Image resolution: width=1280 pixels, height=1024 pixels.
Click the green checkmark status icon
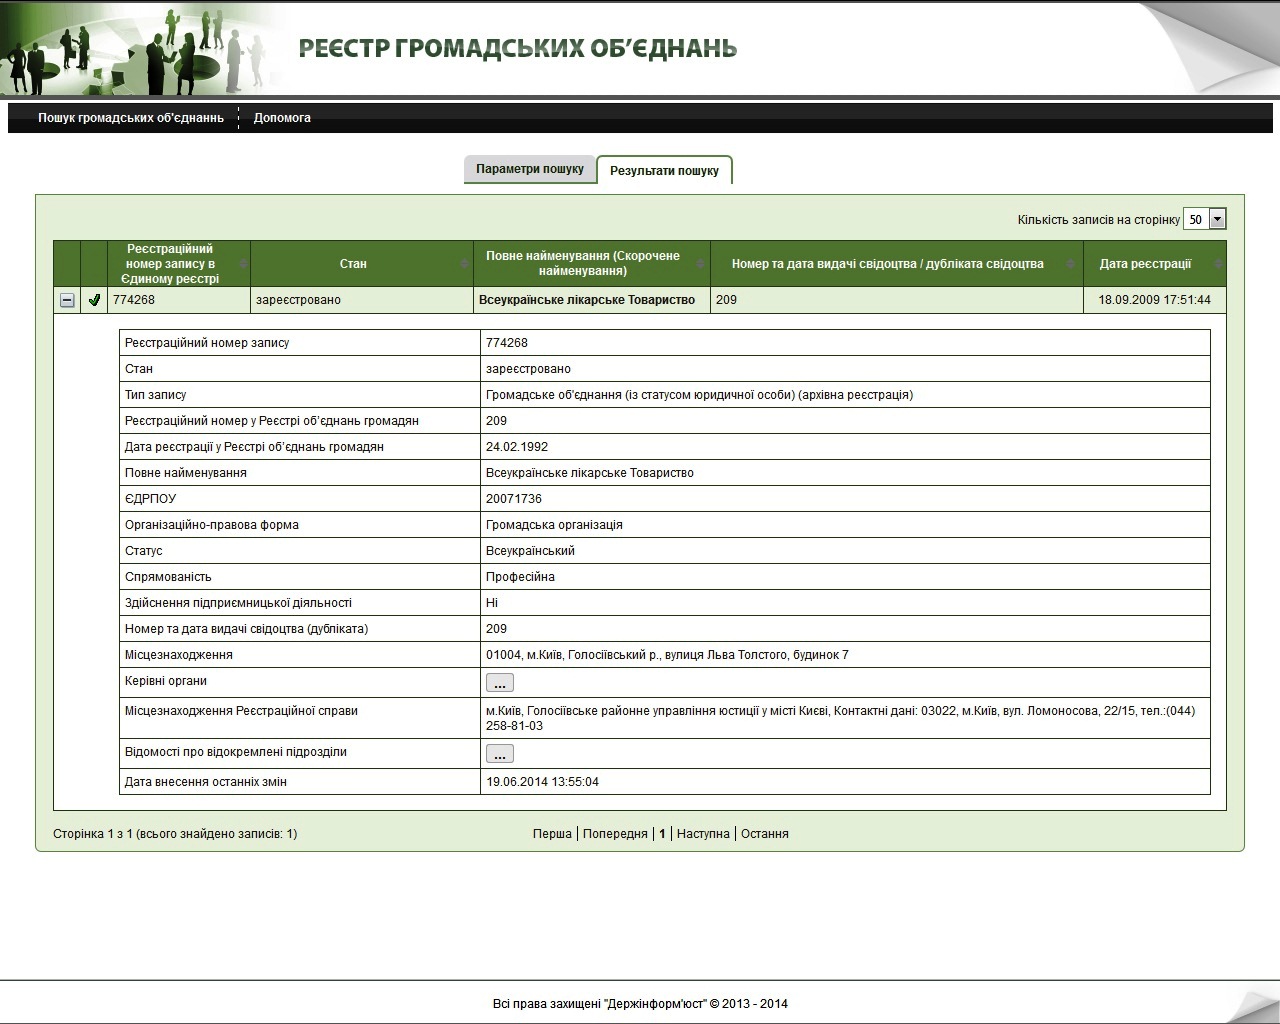[x=94, y=300]
